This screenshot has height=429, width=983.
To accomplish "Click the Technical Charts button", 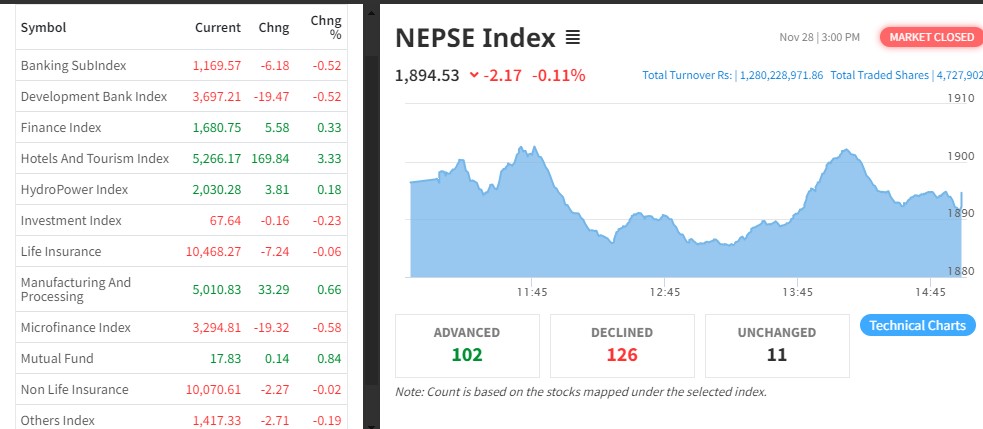I will click(x=917, y=325).
